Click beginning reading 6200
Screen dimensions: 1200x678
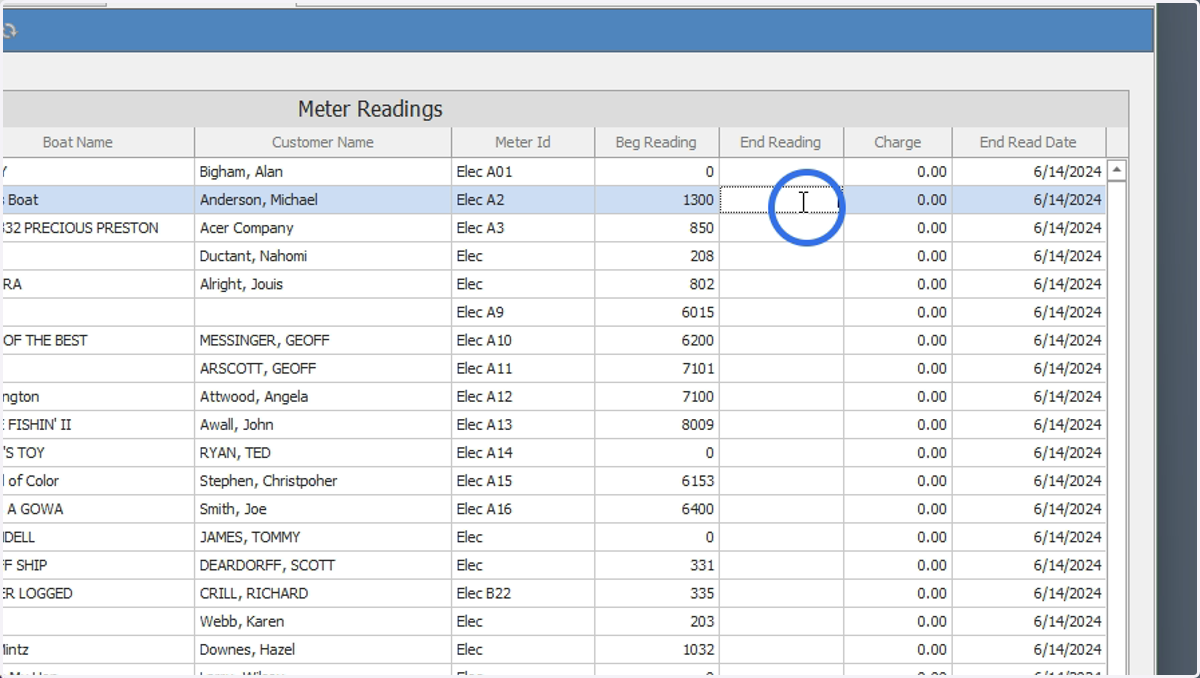point(698,340)
